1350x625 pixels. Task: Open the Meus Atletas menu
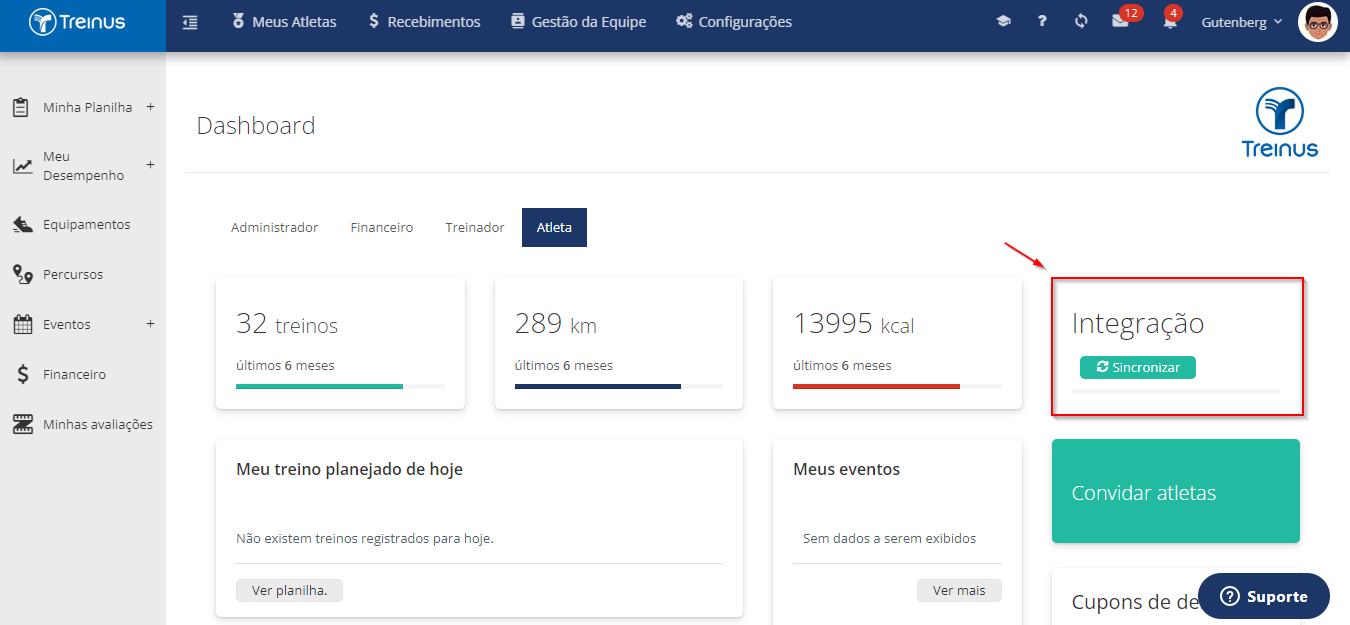(284, 21)
